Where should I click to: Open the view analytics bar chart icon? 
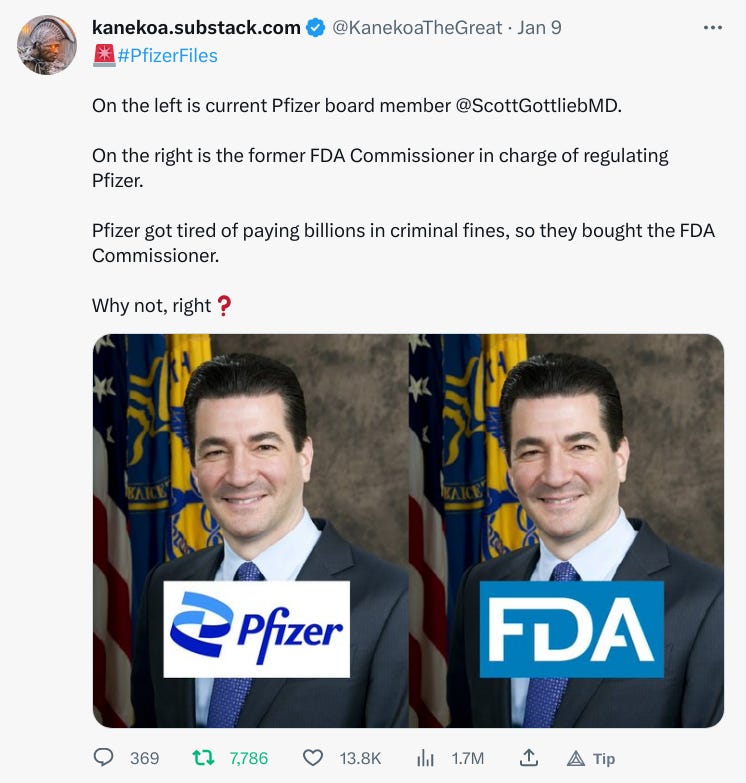[425, 759]
